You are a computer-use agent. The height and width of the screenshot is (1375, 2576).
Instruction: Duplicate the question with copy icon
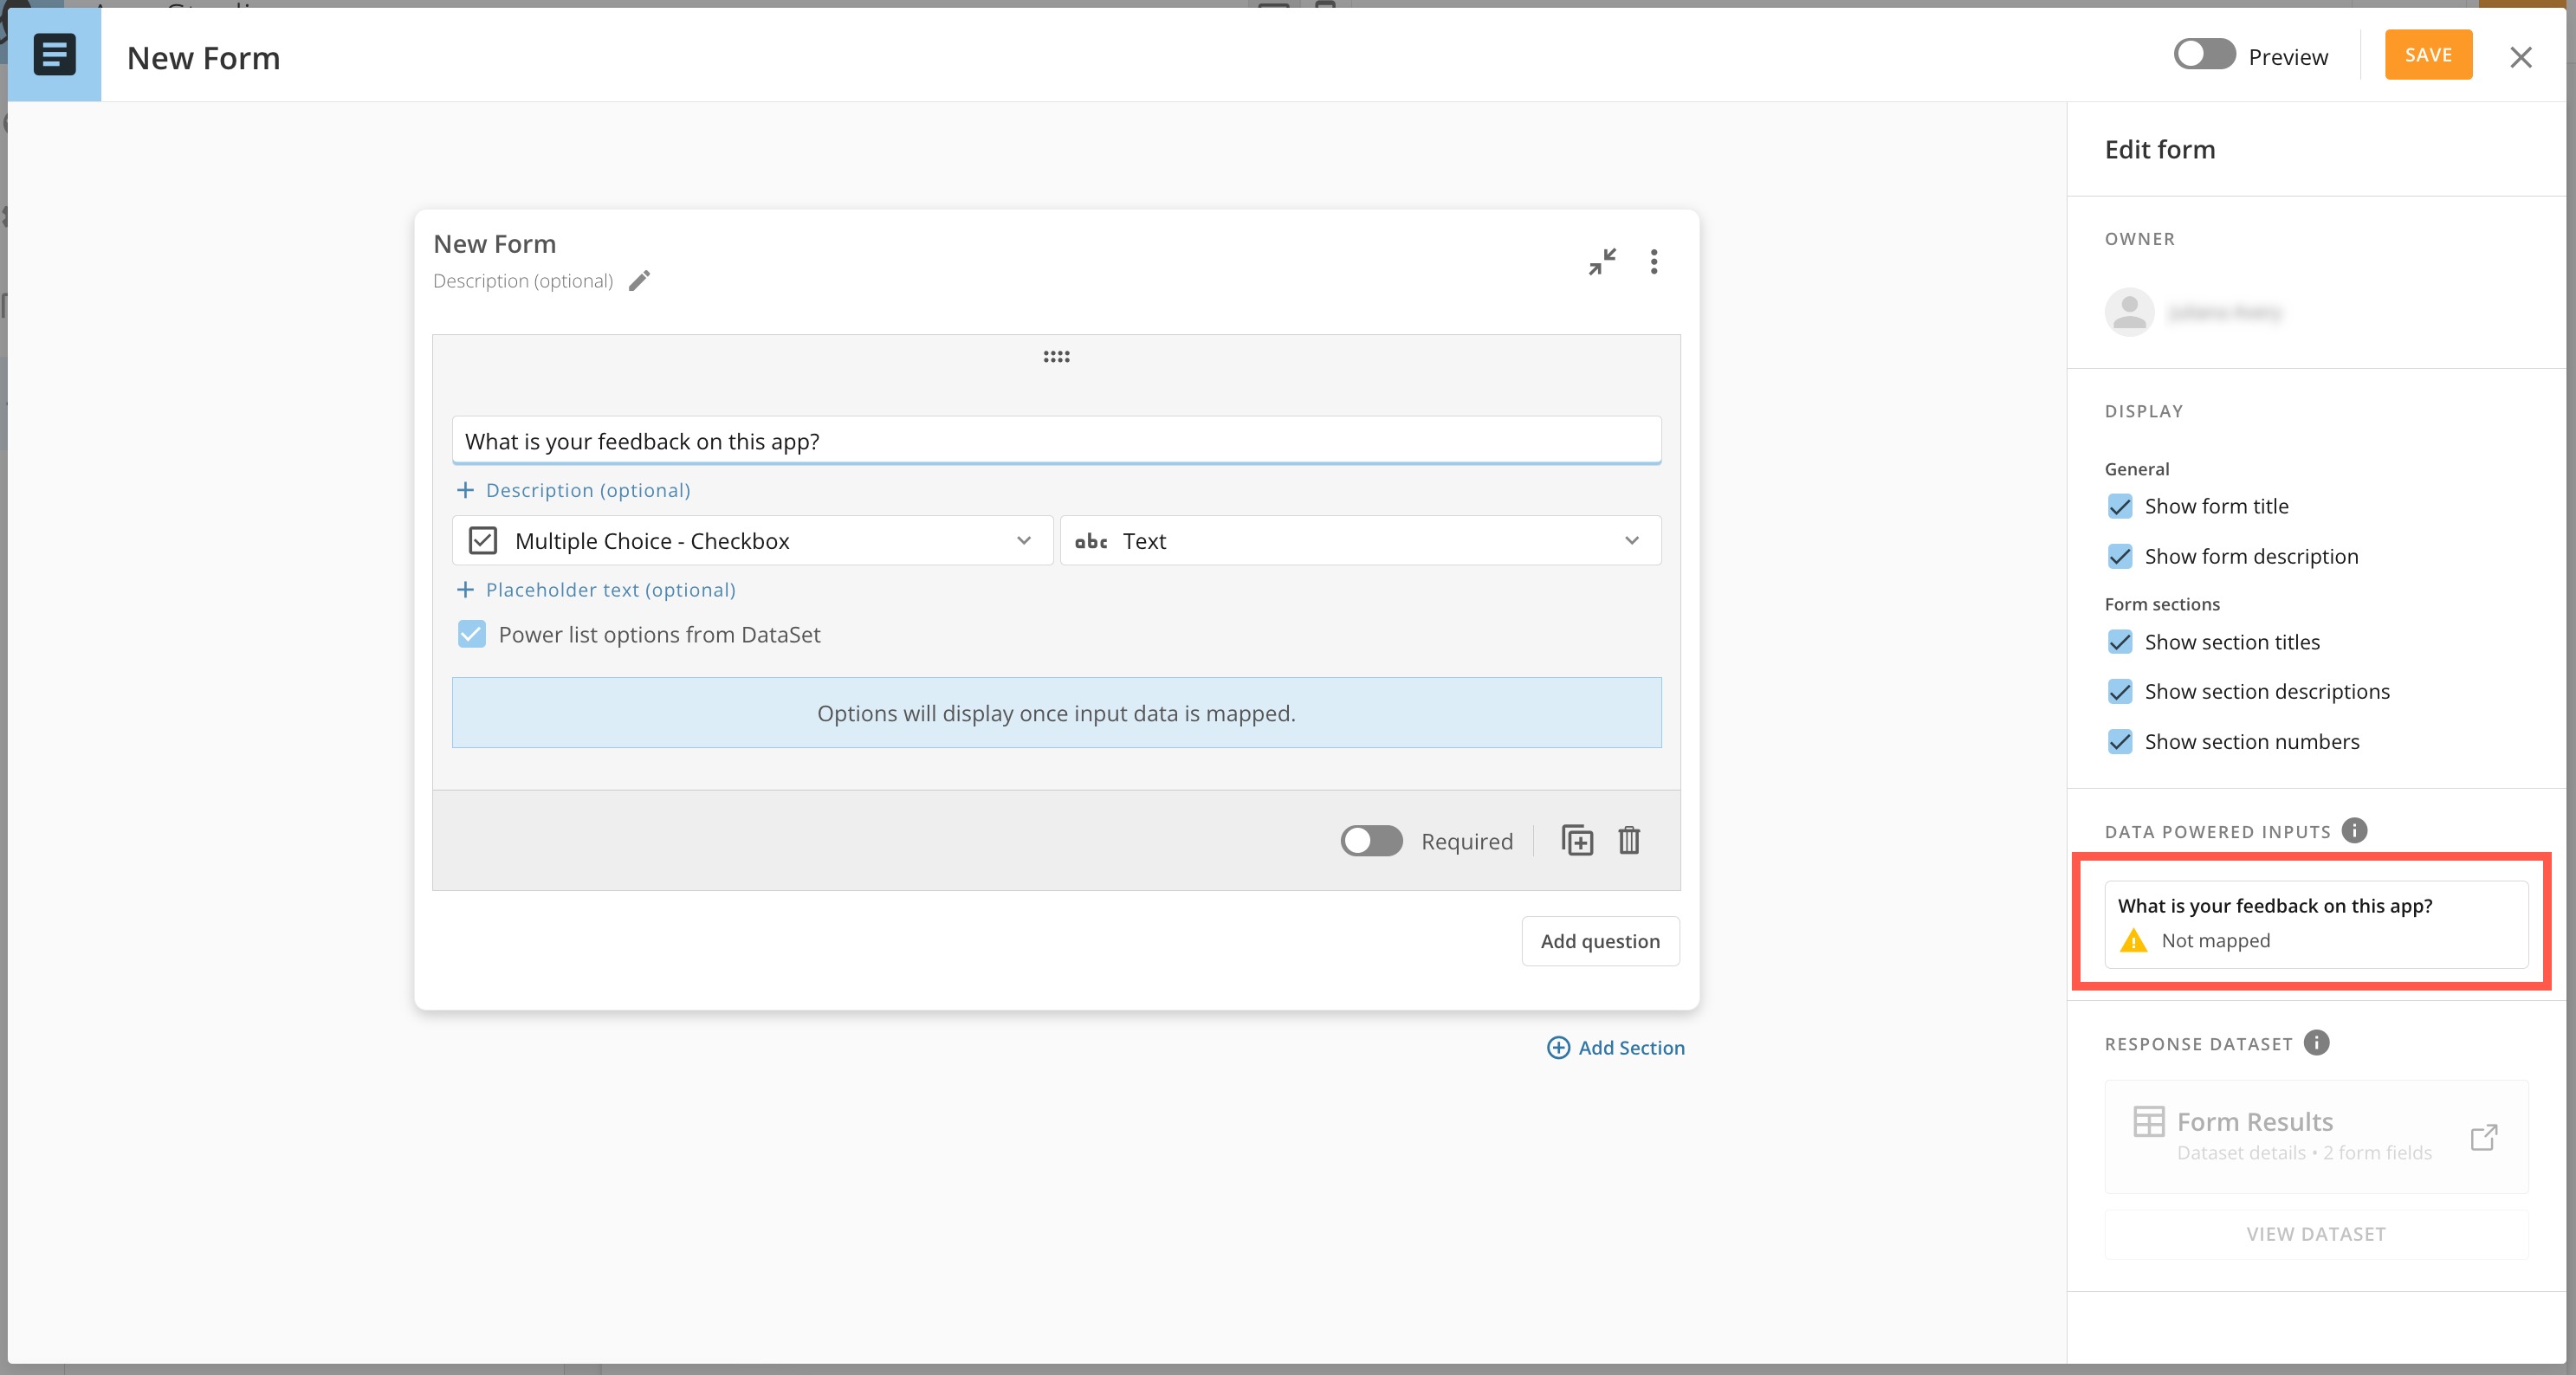click(1577, 841)
